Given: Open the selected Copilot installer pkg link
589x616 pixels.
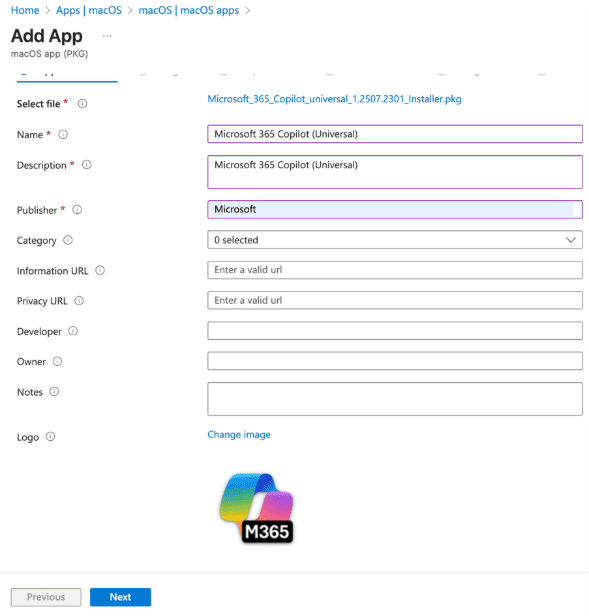Looking at the screenshot, I should click(334, 99).
